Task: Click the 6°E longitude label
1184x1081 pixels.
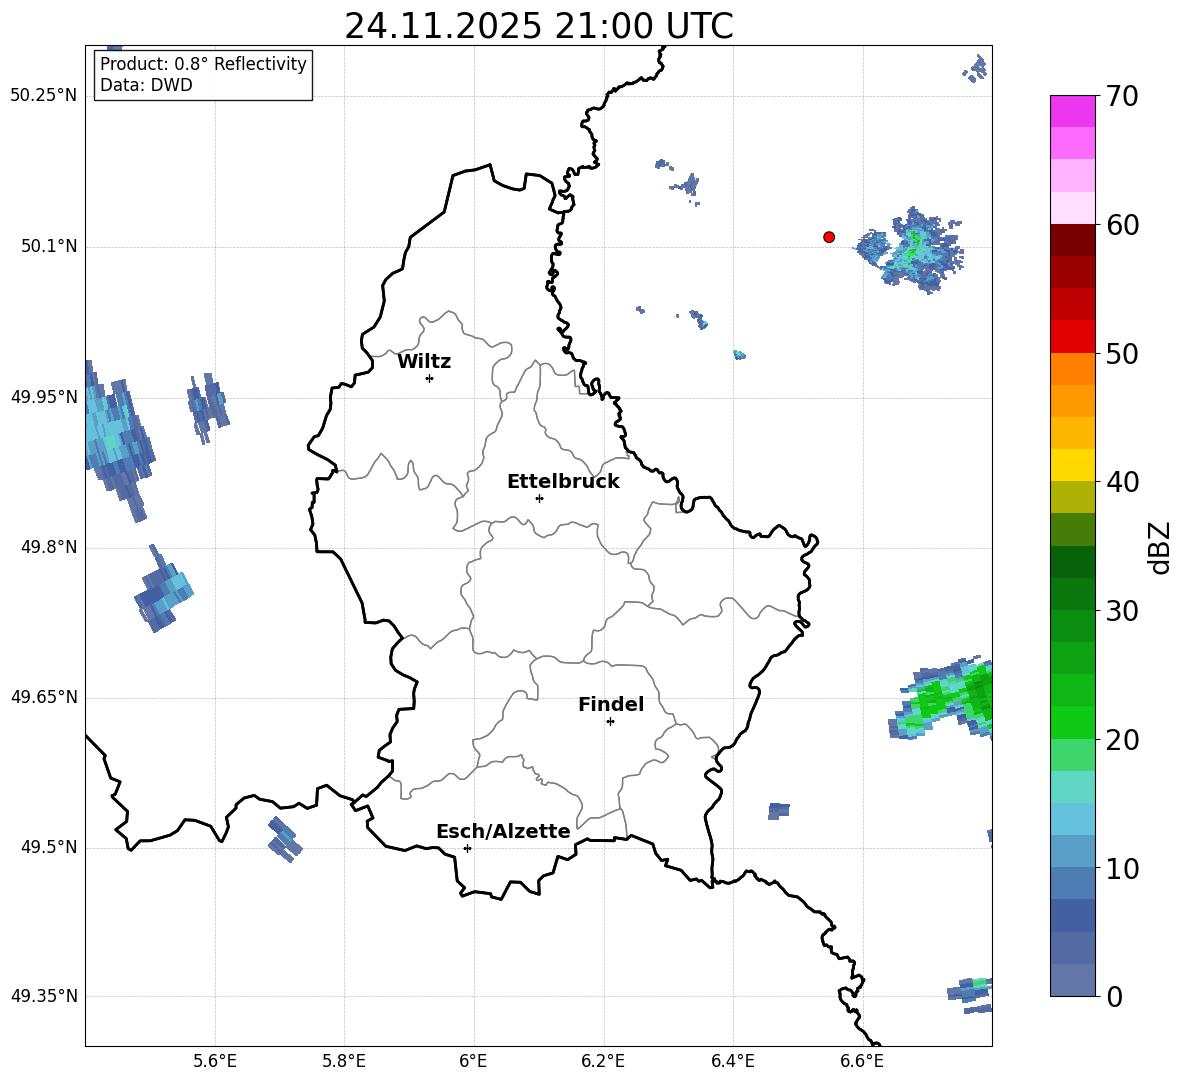Action: (x=473, y=1062)
